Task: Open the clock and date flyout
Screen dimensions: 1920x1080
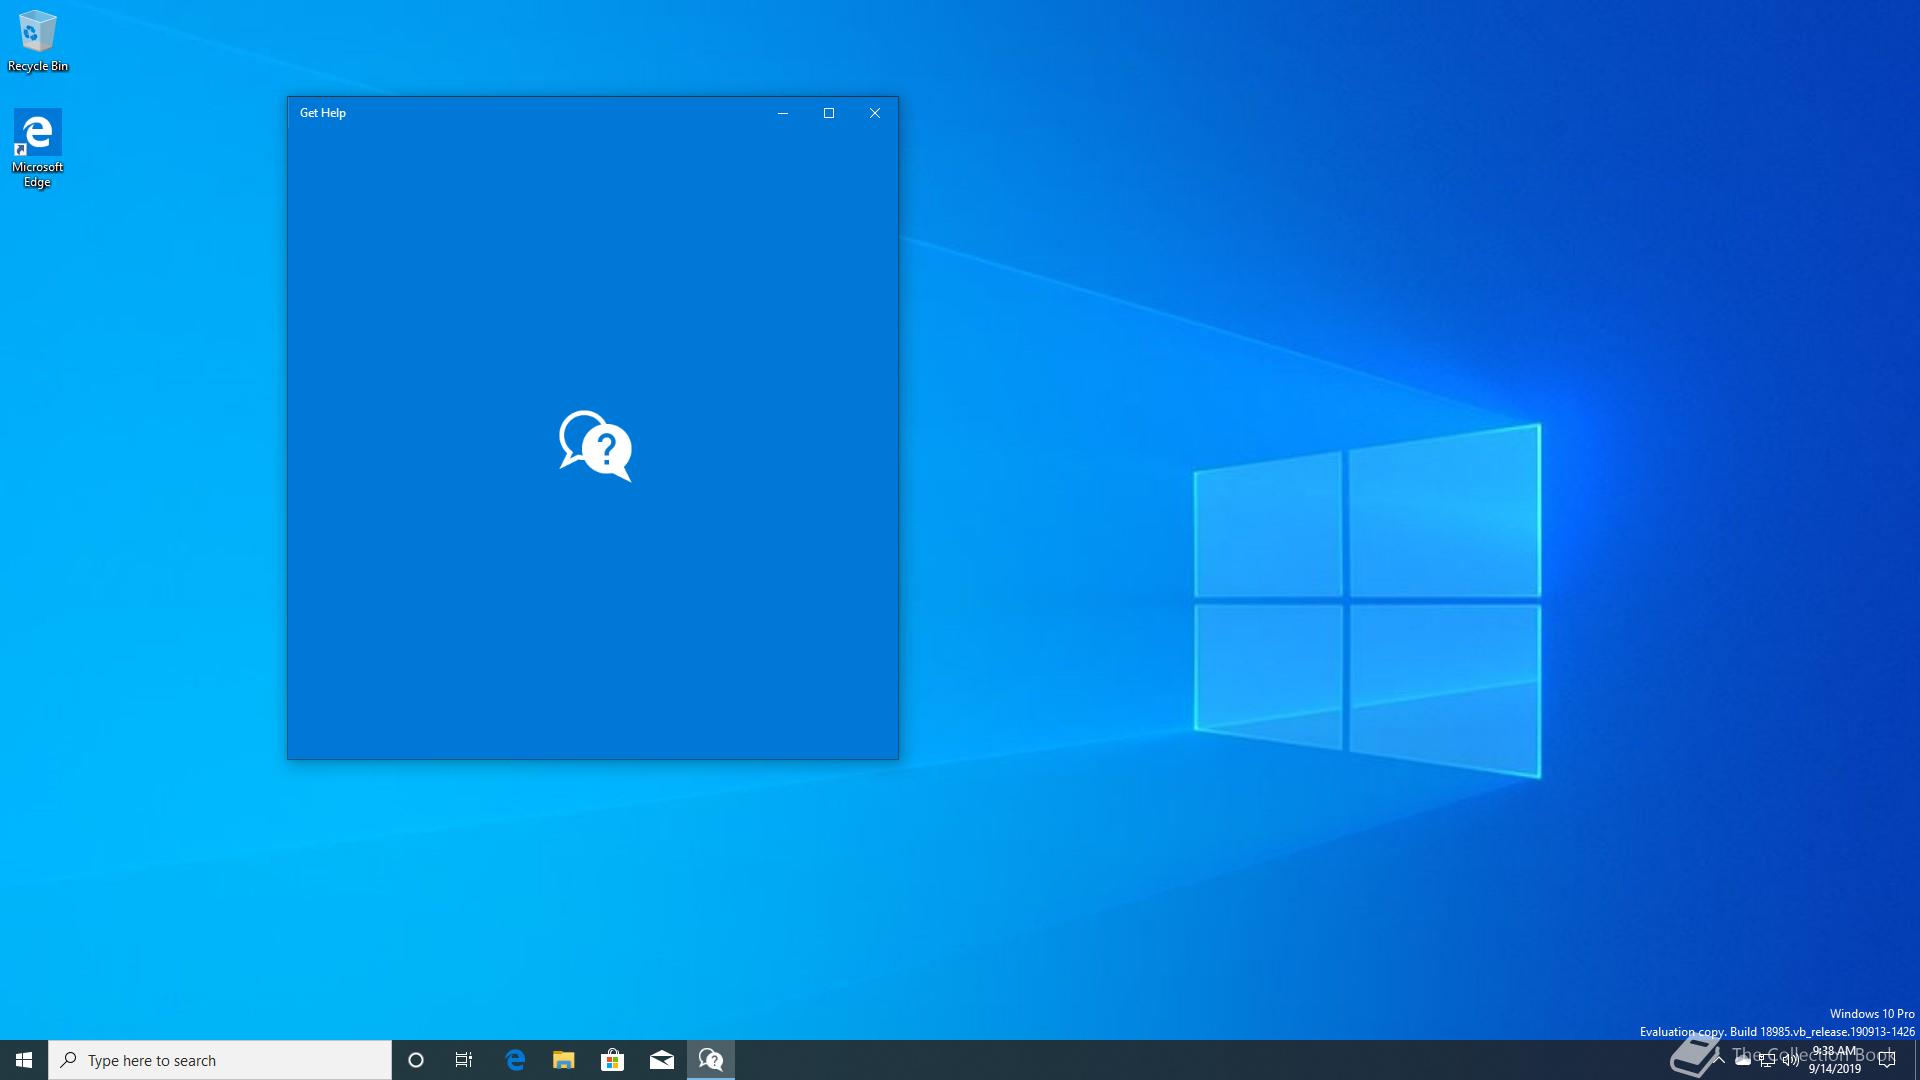Action: [1835, 1060]
